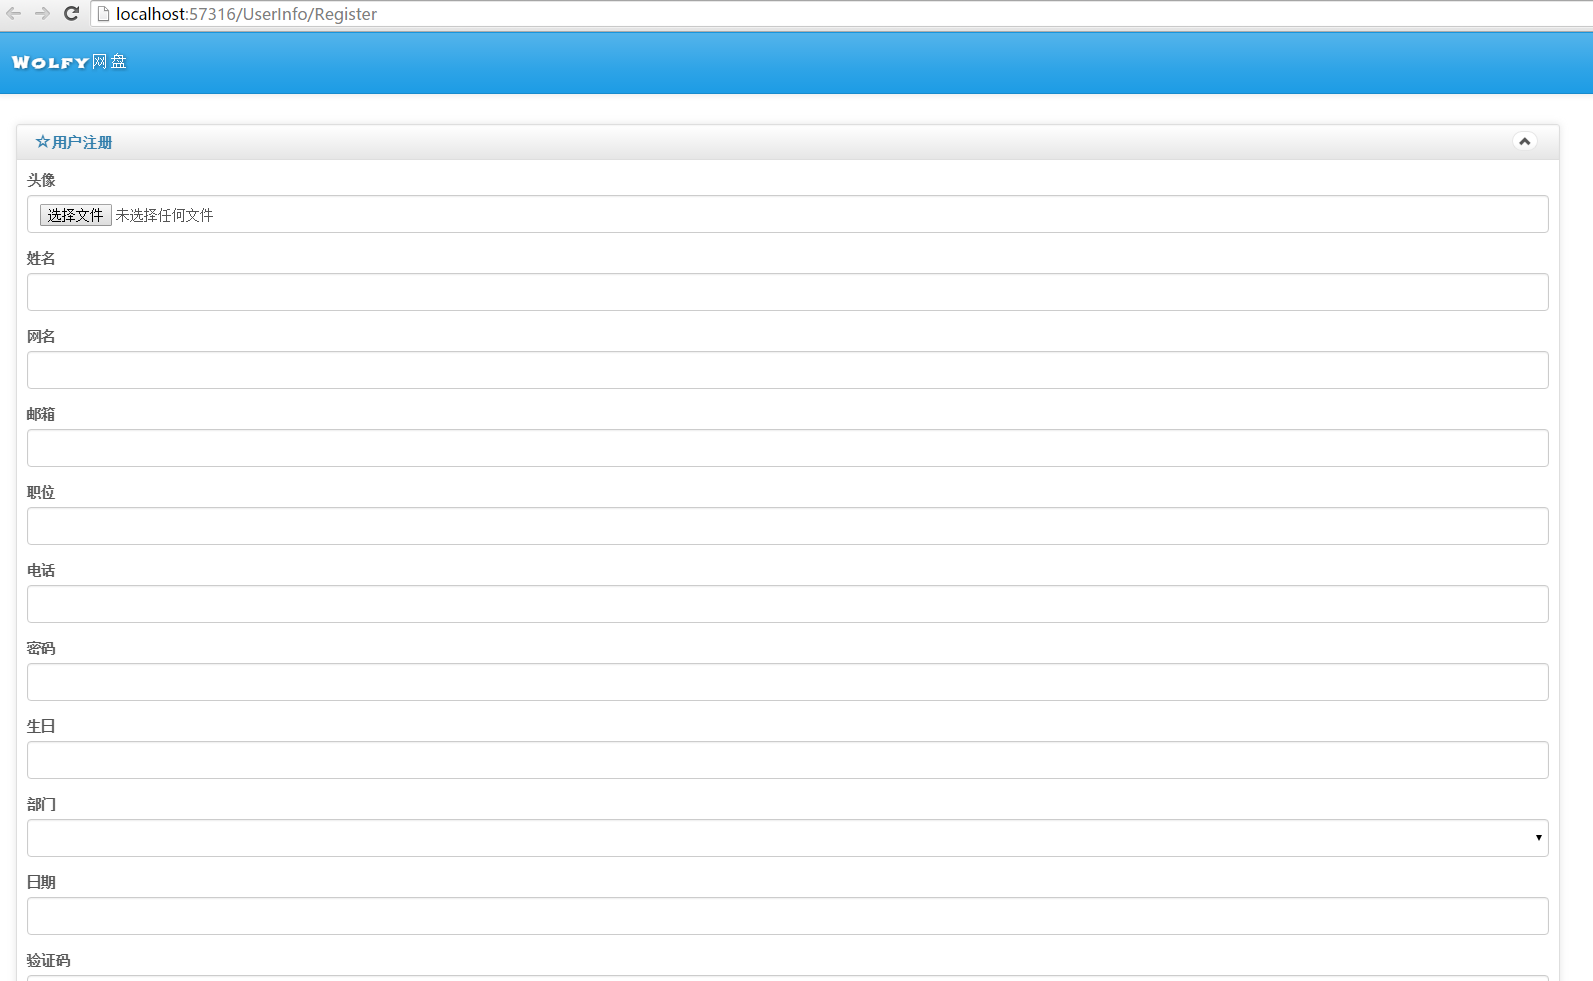Click the 生日 input box
Screen dimensions: 1593x981
click(788, 760)
